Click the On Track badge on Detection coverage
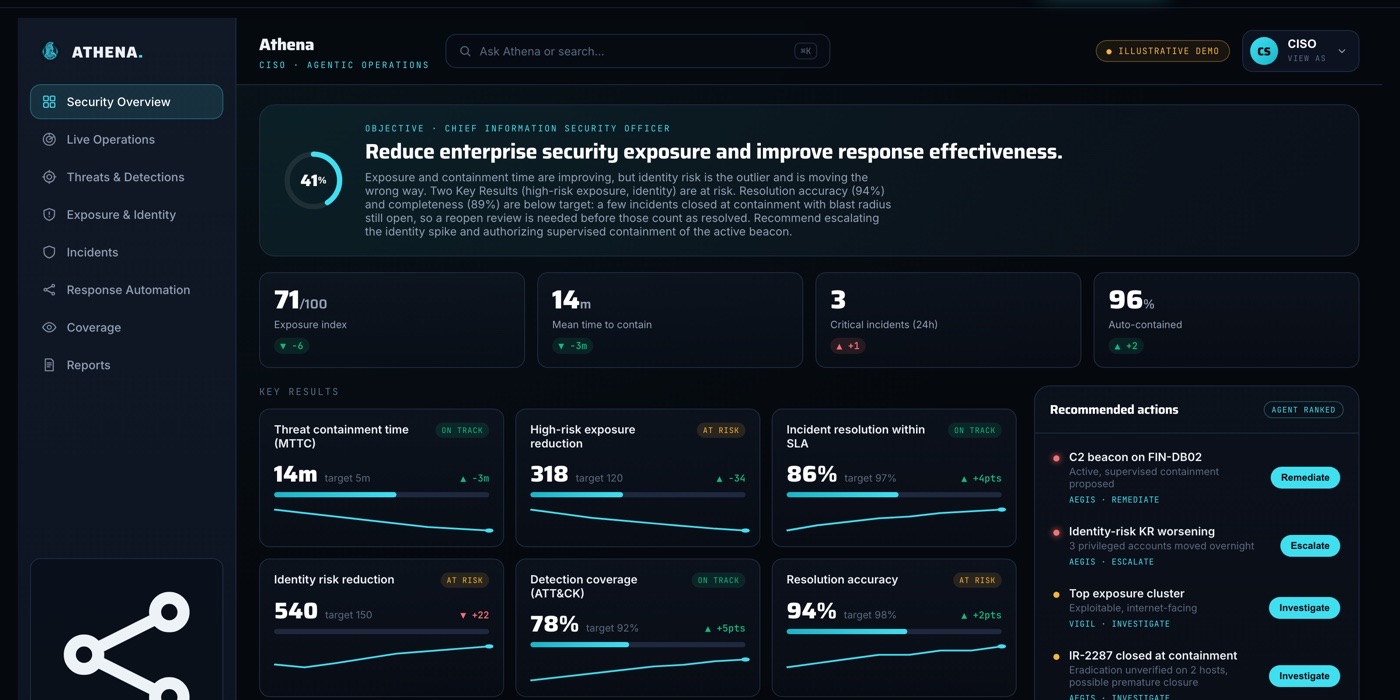Screen dimensions: 1400x700 718,580
